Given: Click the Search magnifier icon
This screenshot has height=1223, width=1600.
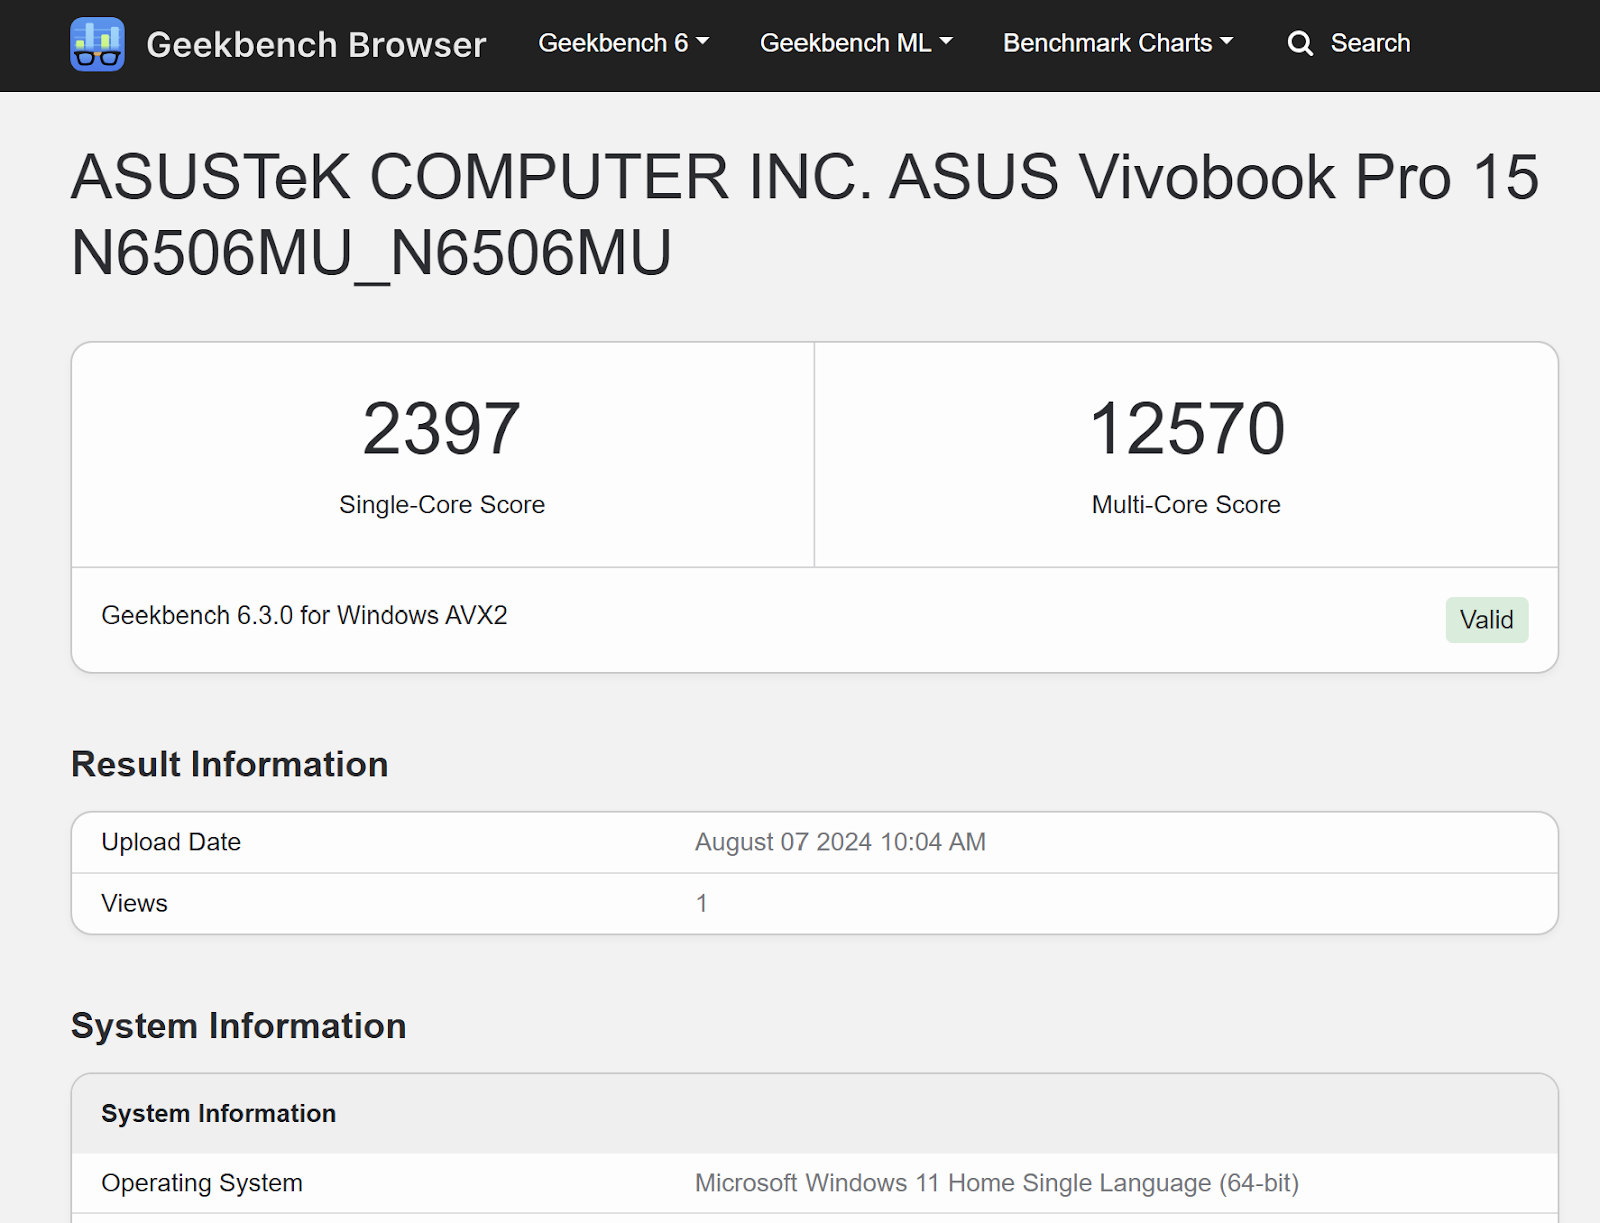Looking at the screenshot, I should 1300,44.
